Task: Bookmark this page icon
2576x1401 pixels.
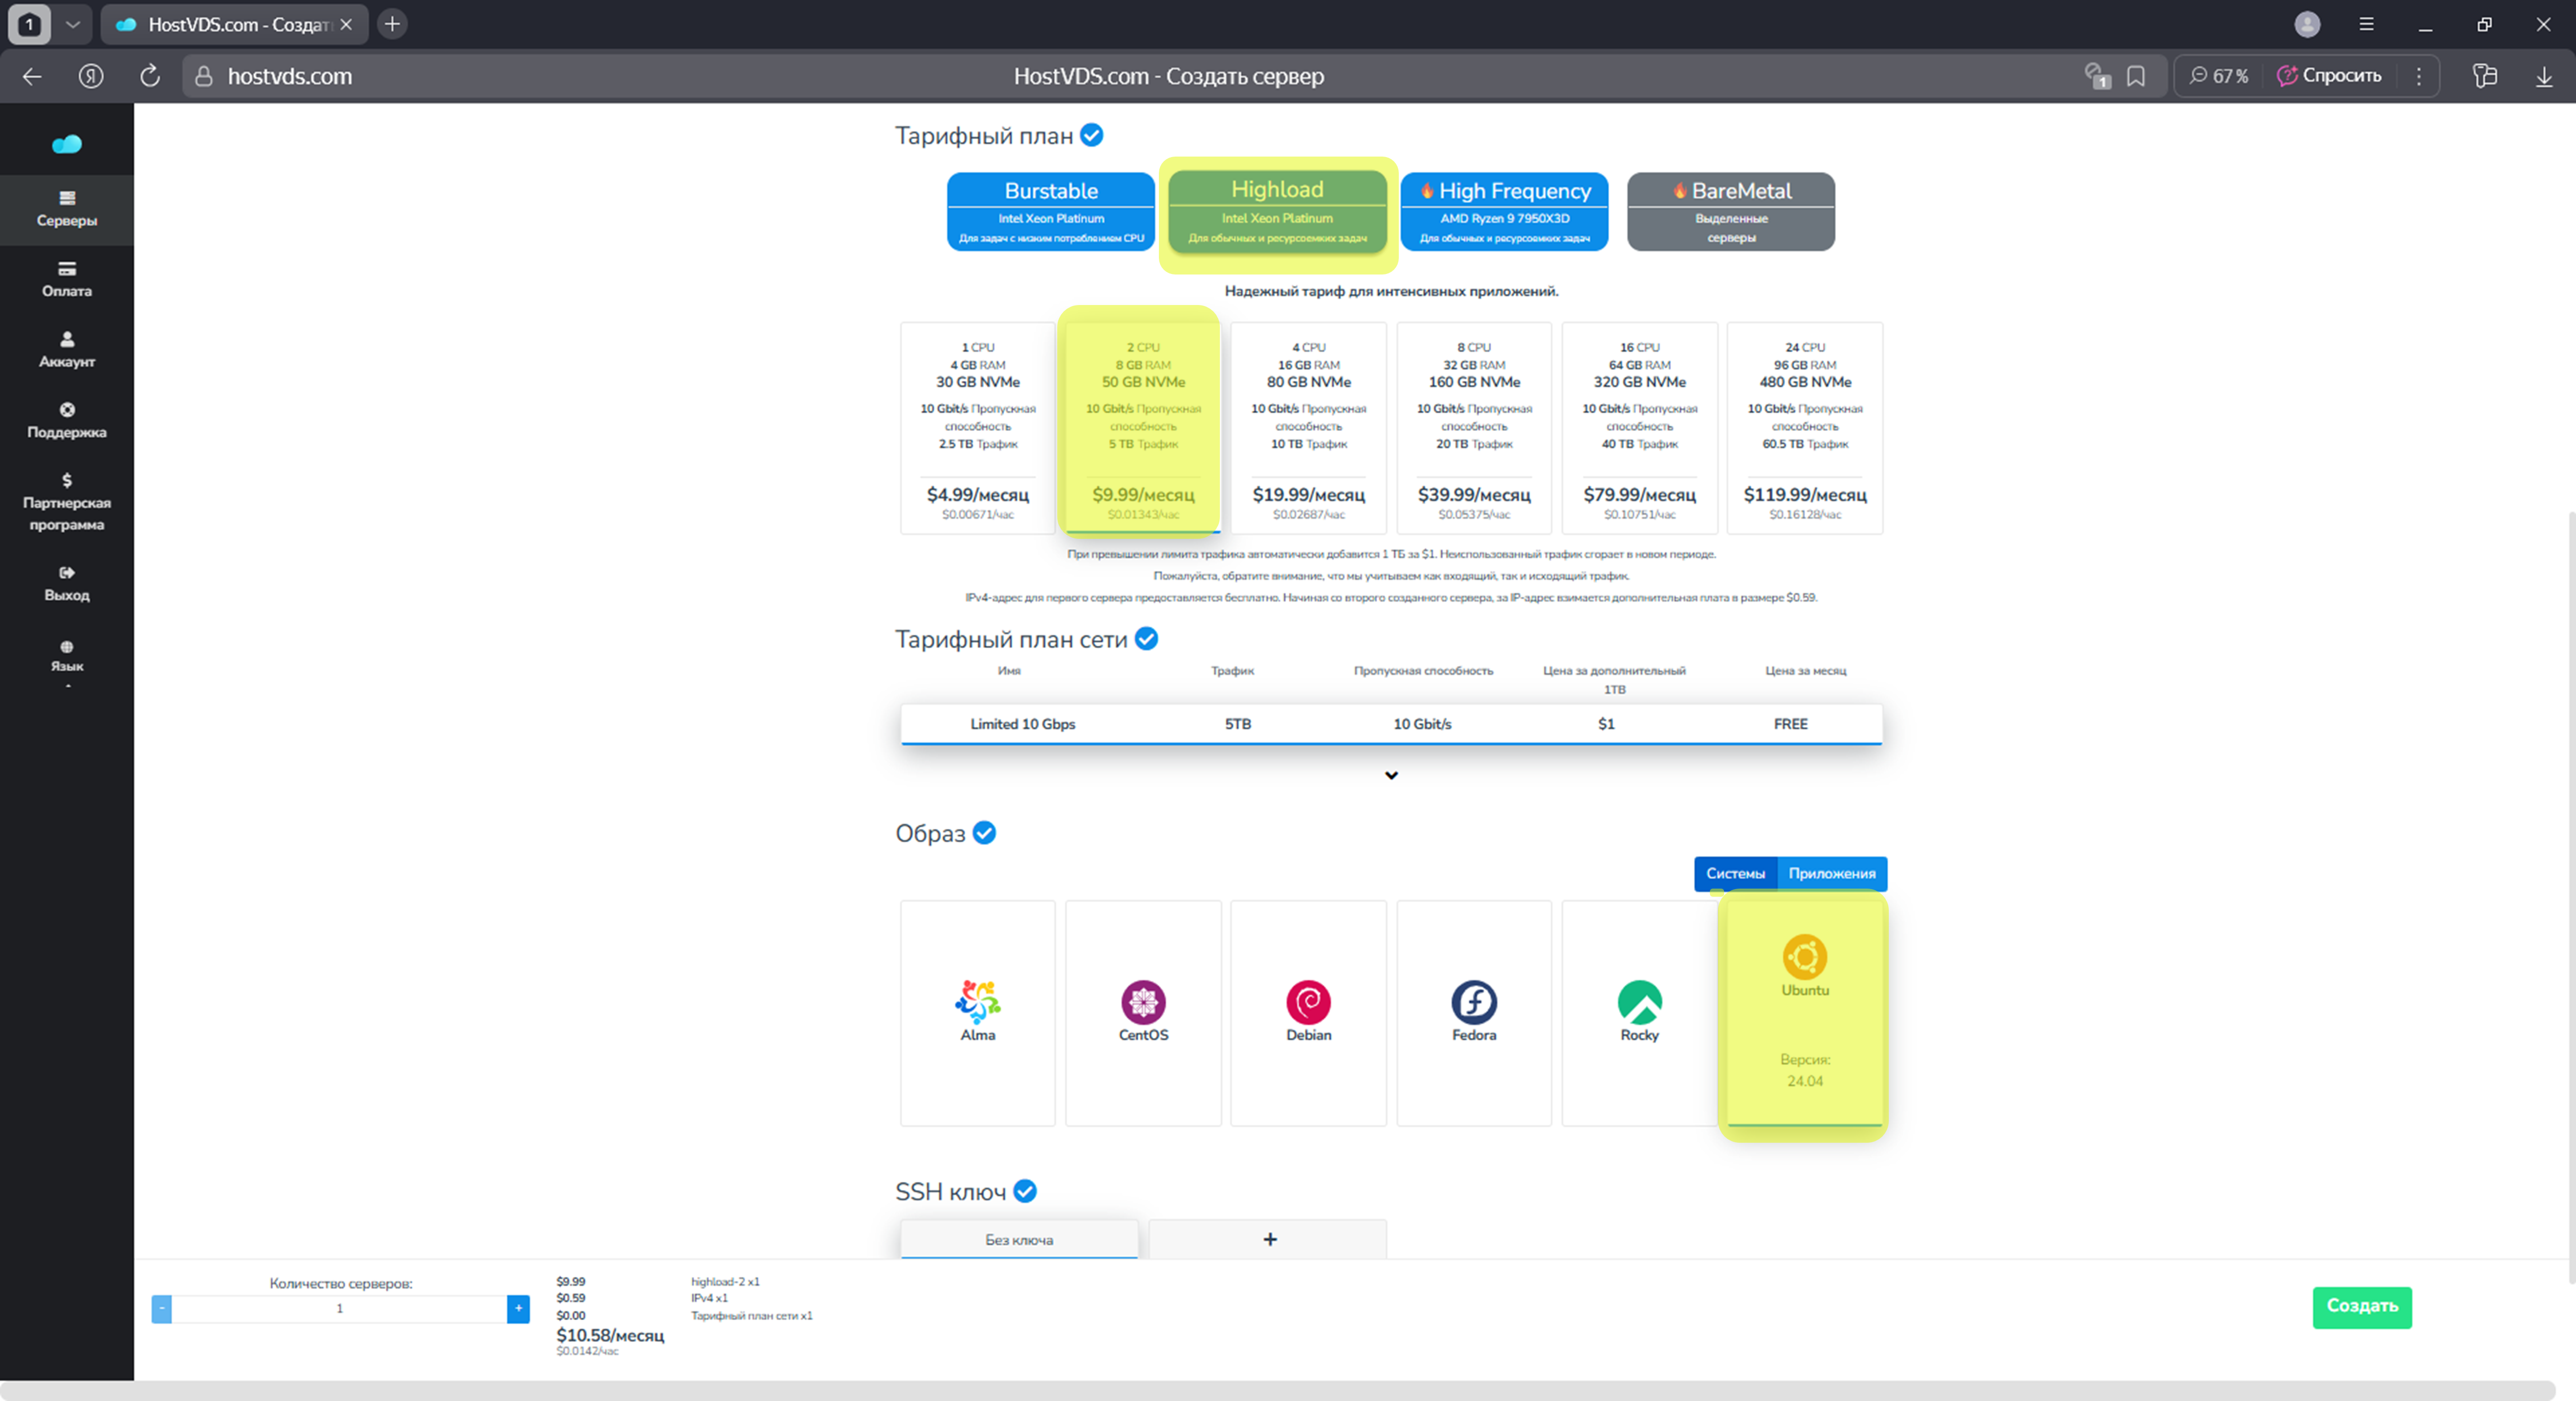Action: [2136, 76]
